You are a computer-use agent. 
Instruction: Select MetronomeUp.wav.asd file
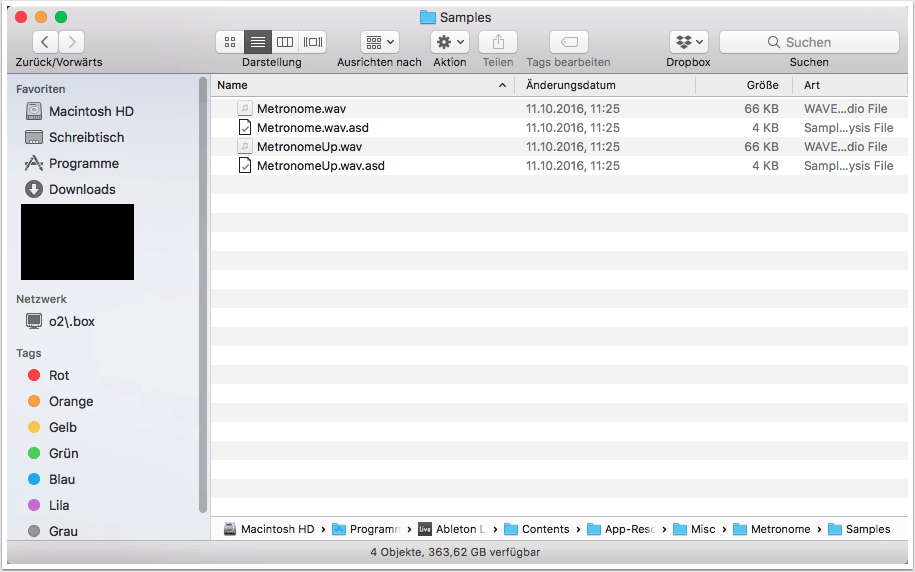[320, 166]
